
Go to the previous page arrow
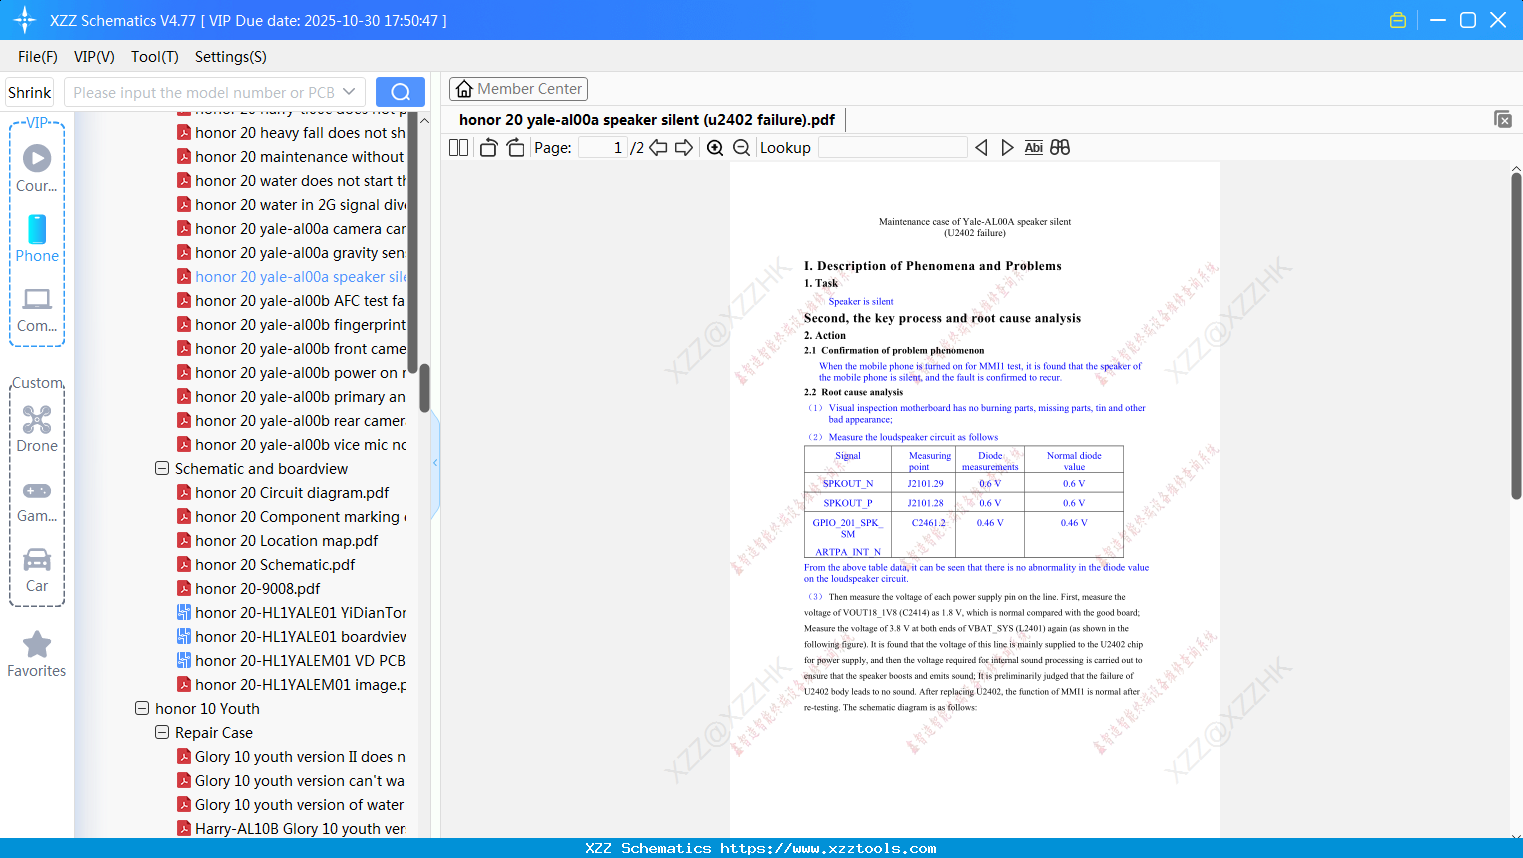click(658, 148)
